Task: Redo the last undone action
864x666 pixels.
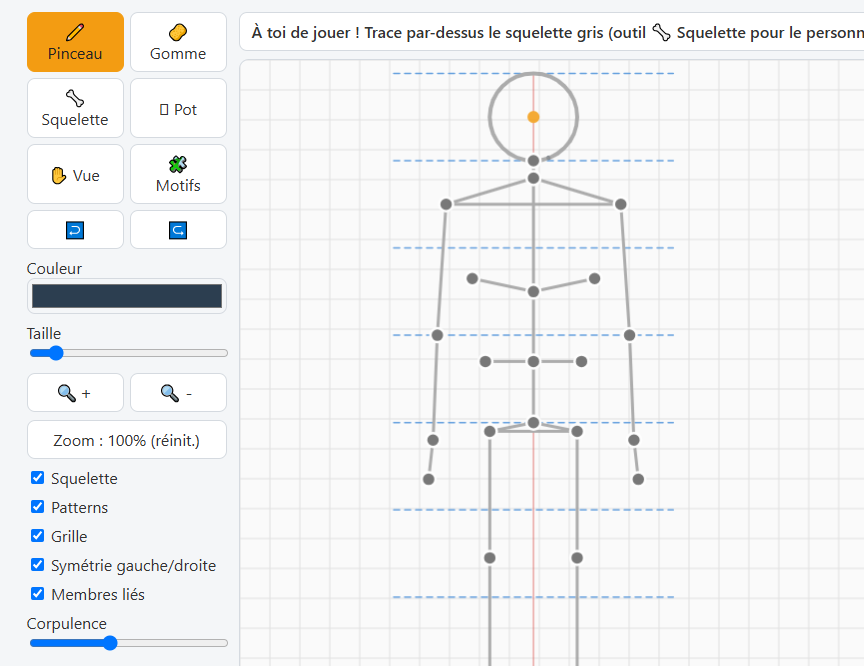Action: coord(178,230)
